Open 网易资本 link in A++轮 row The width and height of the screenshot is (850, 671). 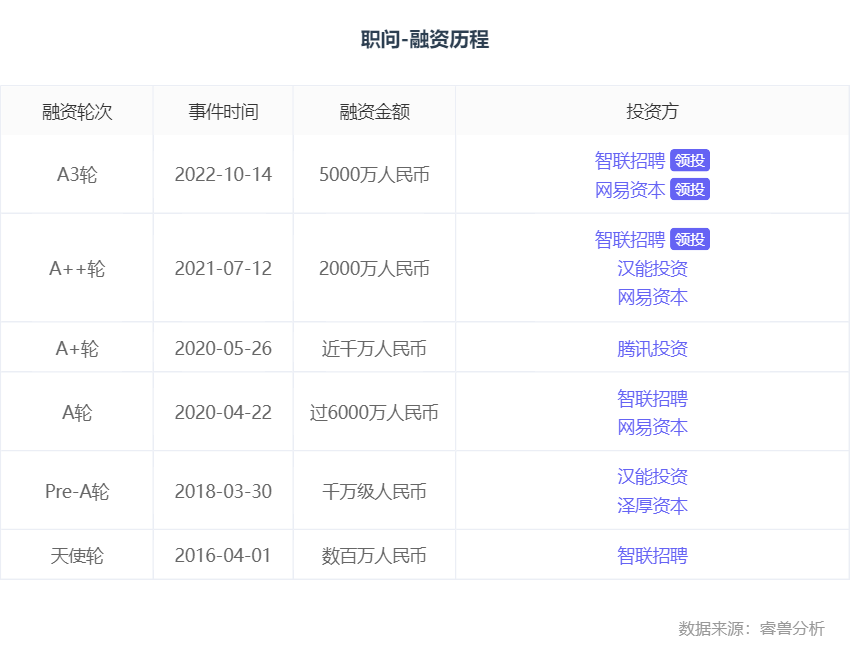tap(652, 297)
